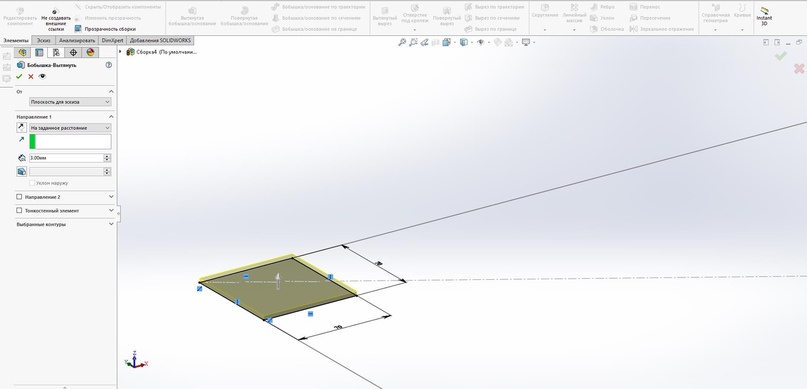Enable the Тонкостенный элемент checkbox
Viewport: 807px width, 389px height.
pyautogui.click(x=20, y=210)
